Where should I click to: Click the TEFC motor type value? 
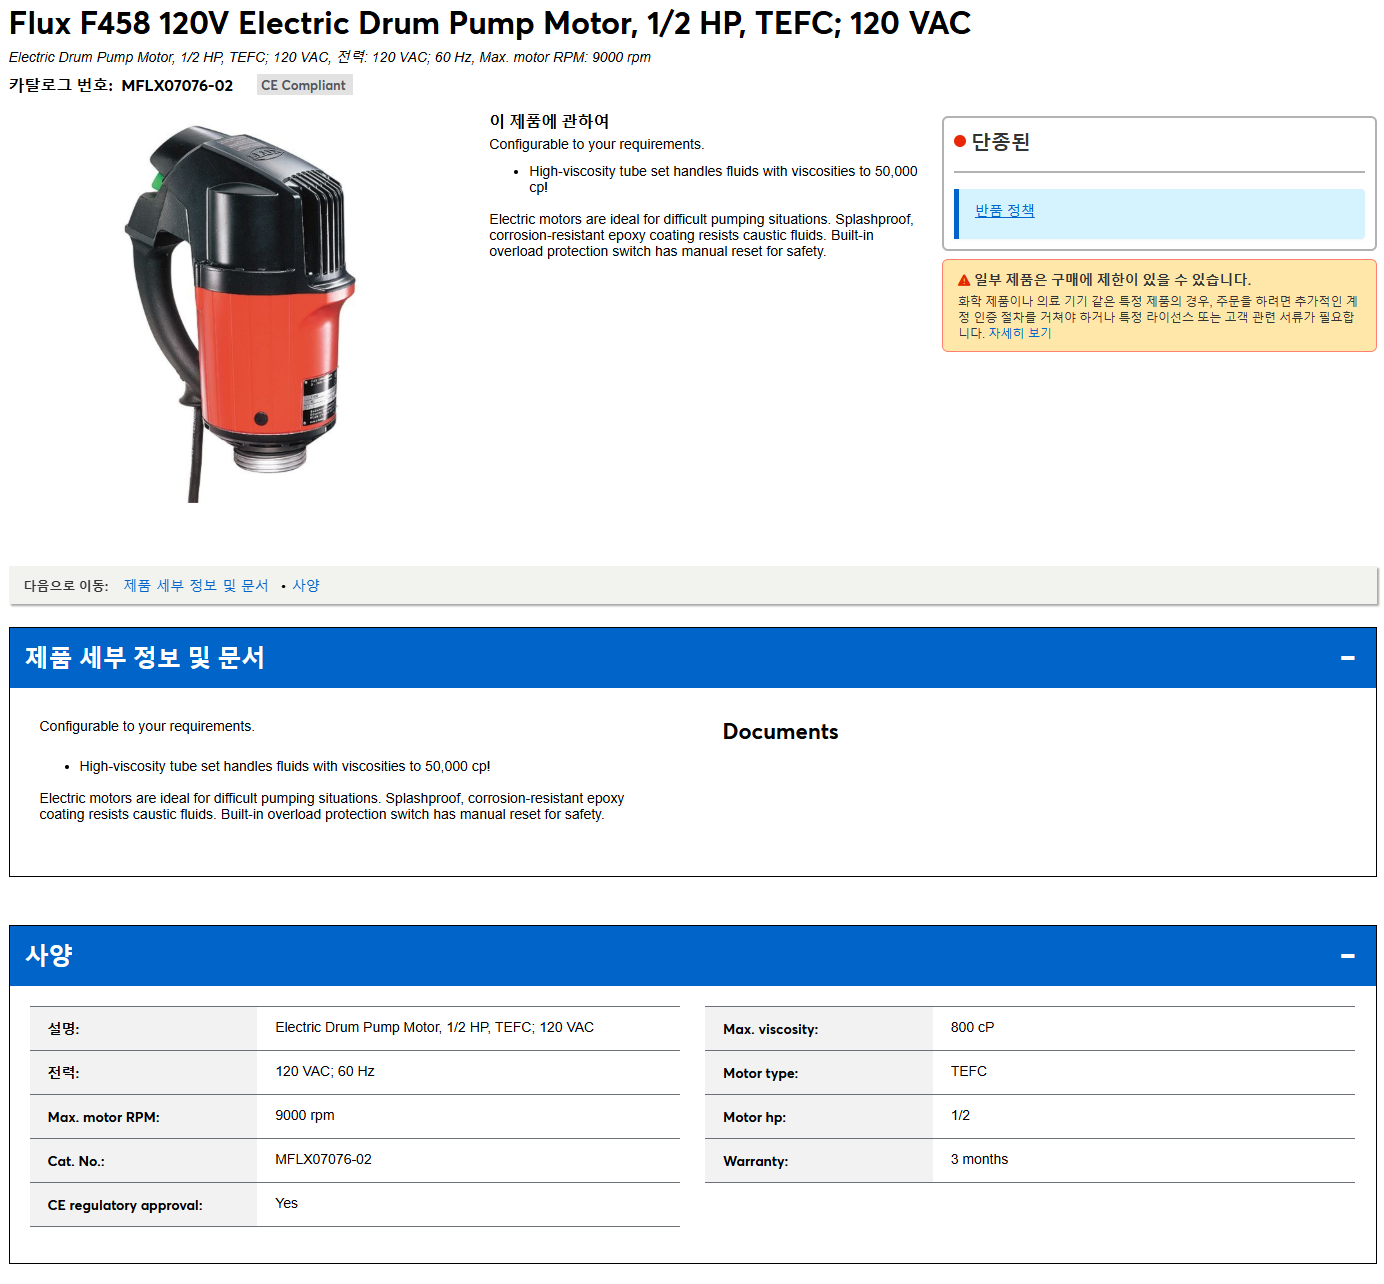point(969,1072)
